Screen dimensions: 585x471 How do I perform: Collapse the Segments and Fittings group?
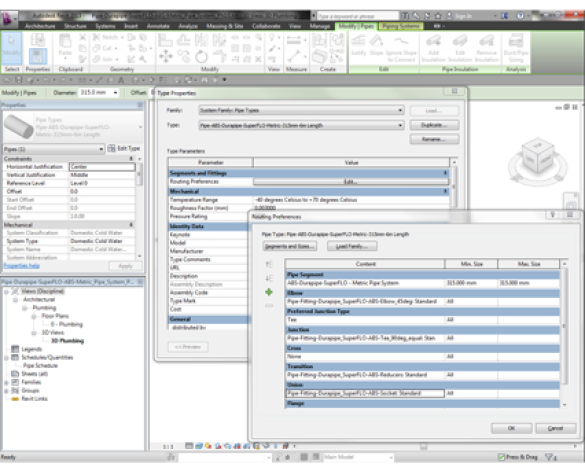click(445, 173)
